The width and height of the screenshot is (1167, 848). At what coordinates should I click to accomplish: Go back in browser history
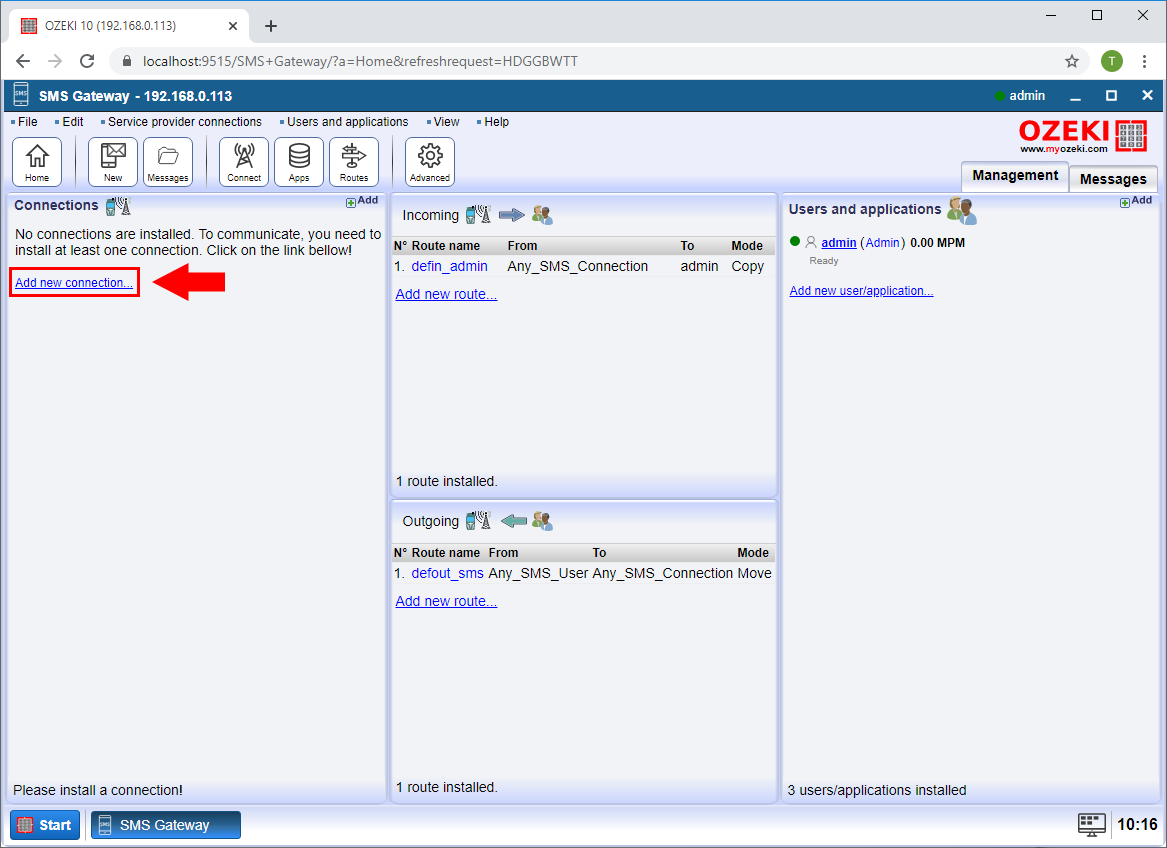pyautogui.click(x=23, y=61)
